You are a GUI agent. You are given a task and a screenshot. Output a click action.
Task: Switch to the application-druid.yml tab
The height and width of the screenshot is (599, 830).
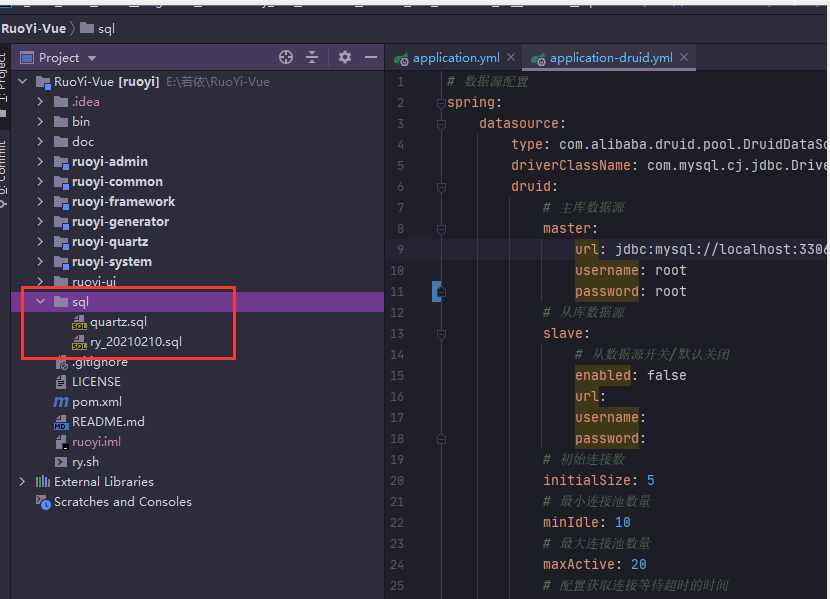pyautogui.click(x=611, y=58)
